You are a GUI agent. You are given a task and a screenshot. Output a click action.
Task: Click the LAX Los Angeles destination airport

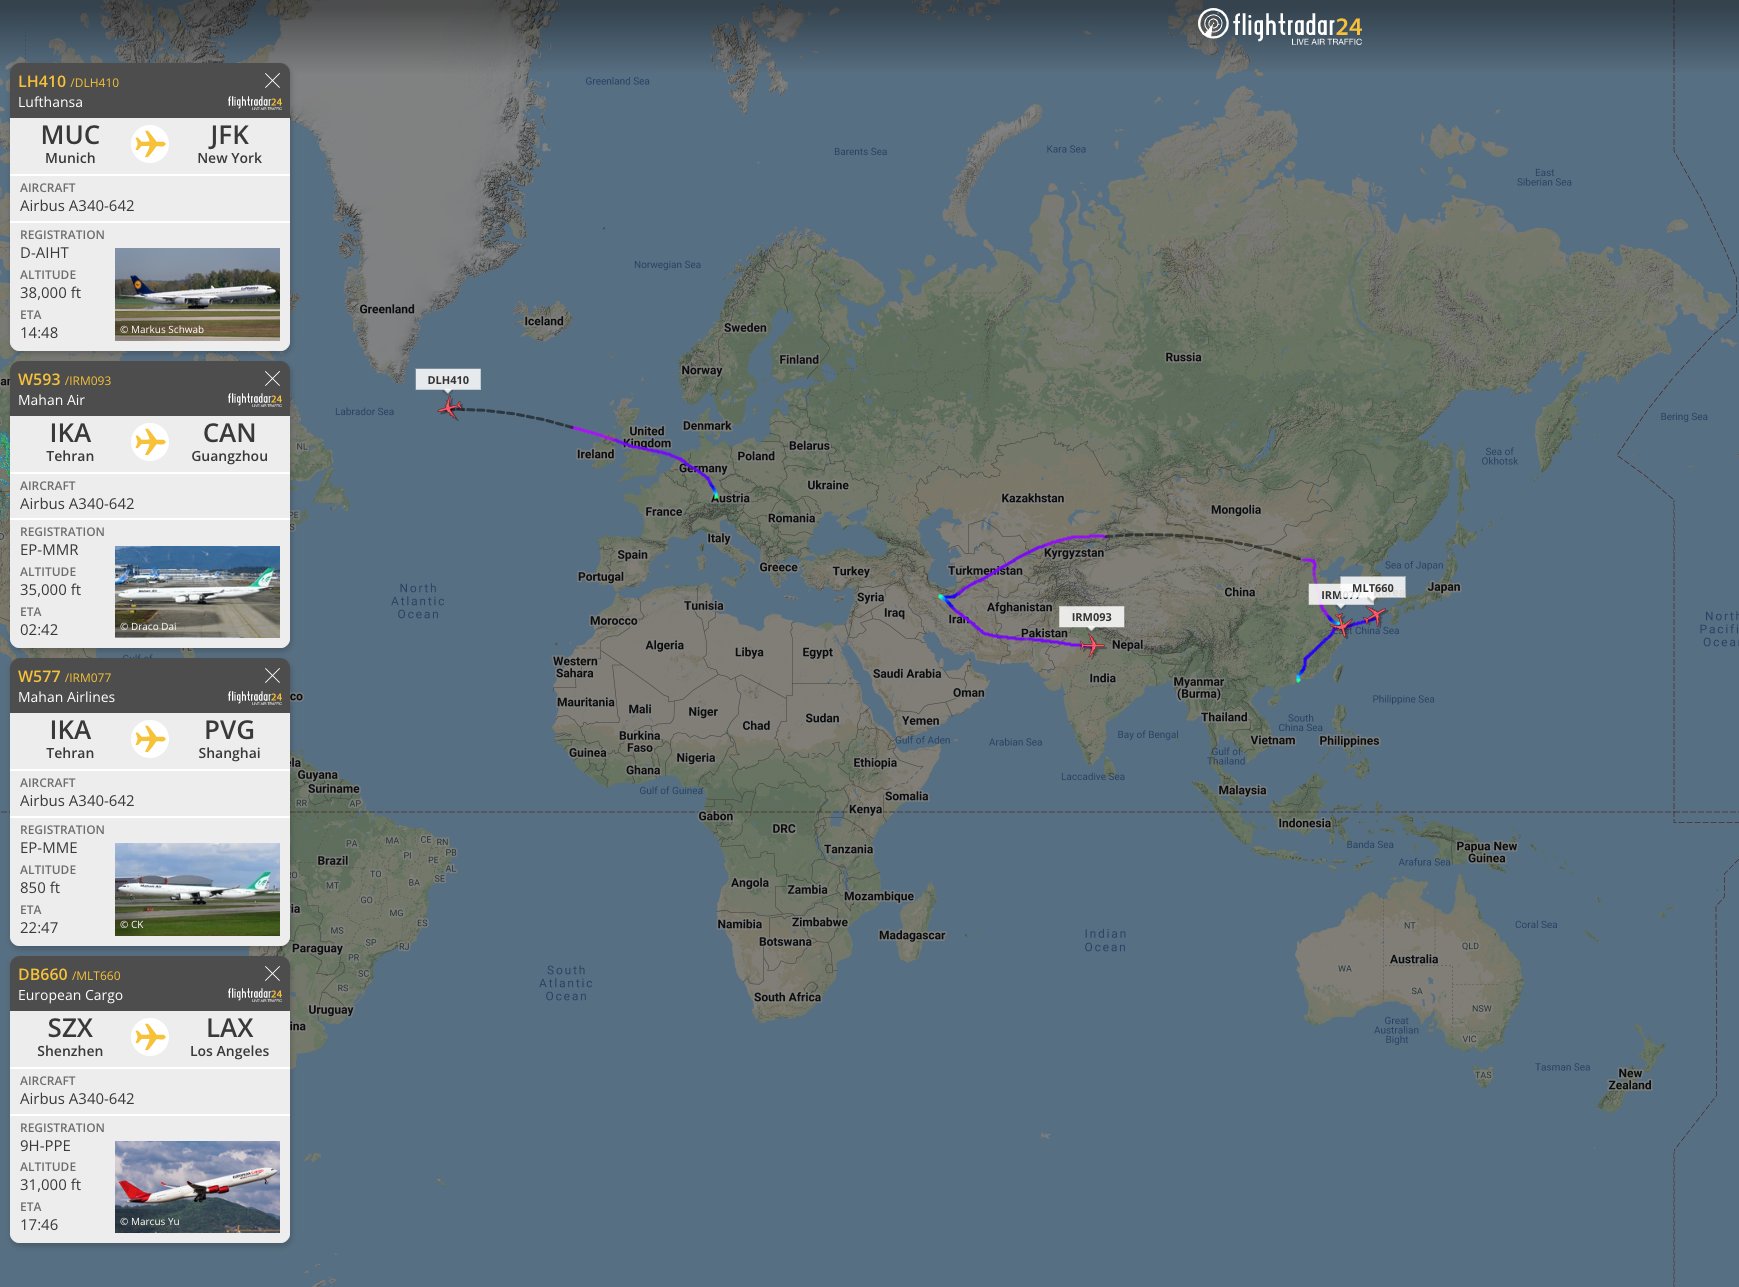pos(229,1037)
